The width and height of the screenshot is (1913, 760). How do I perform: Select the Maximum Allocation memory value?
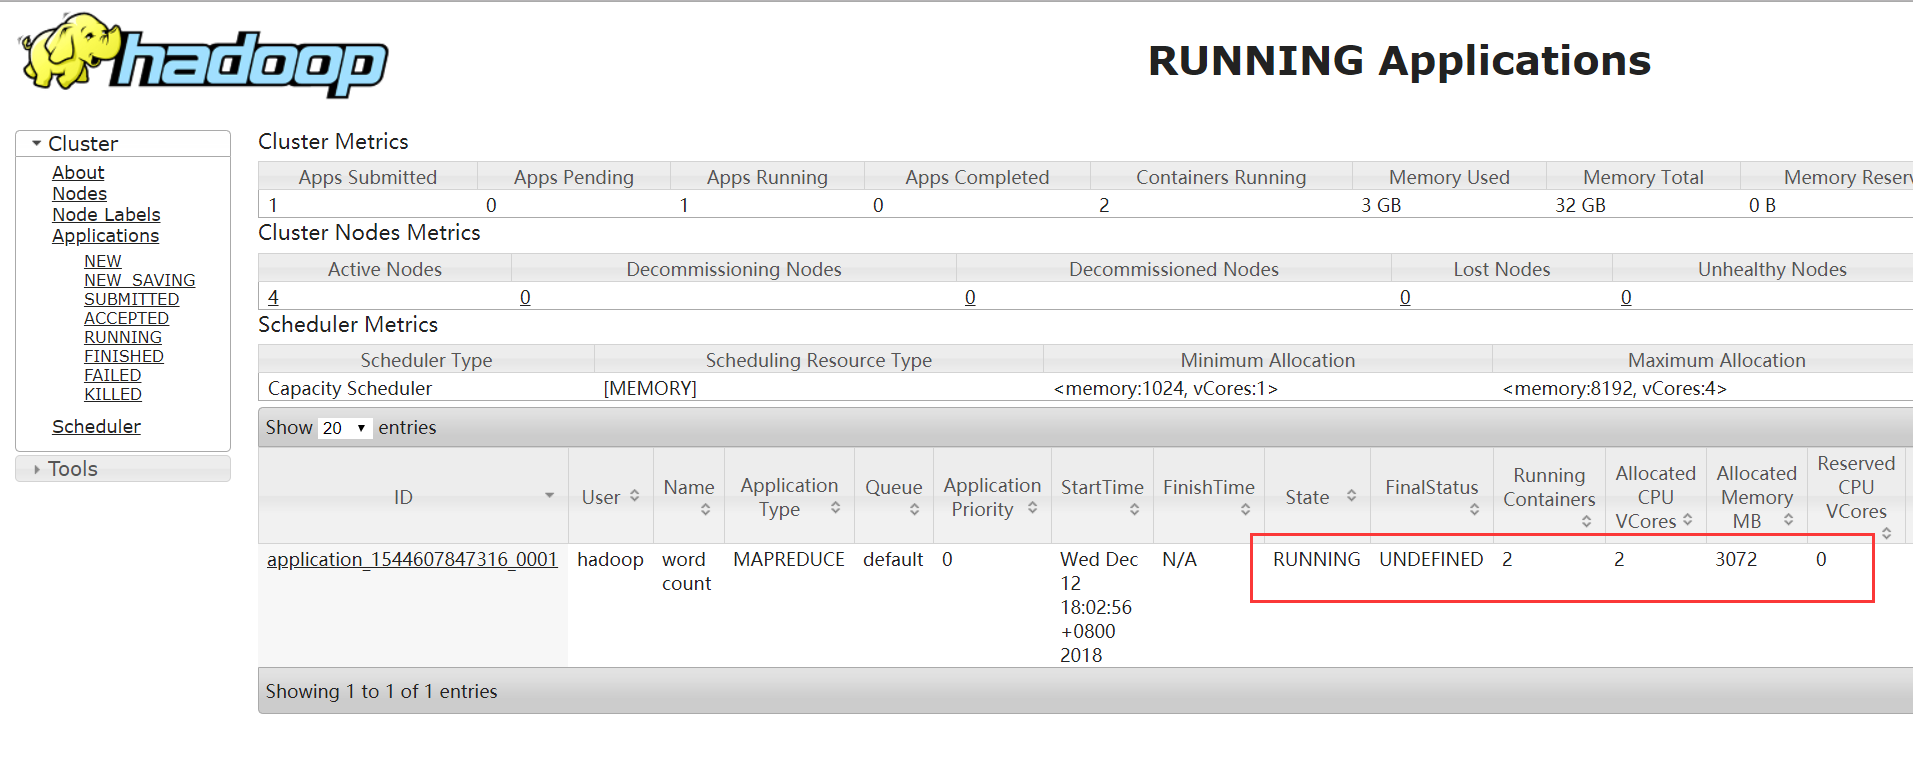1614,388
